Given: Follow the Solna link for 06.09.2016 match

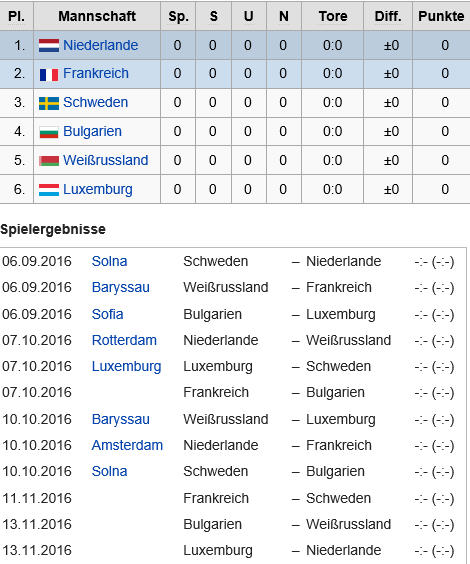Looking at the screenshot, I should [x=109, y=261].
